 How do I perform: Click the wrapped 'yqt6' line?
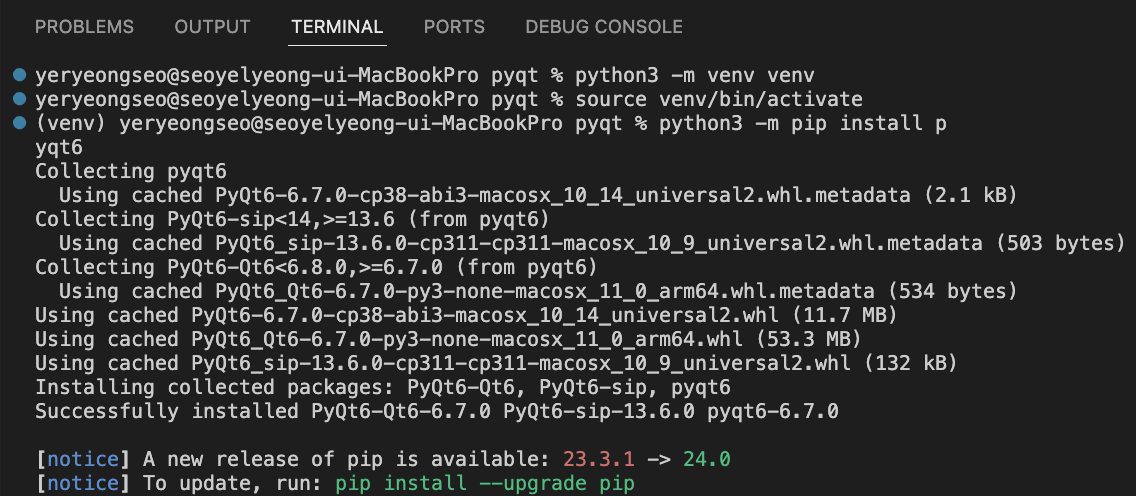coord(59,148)
